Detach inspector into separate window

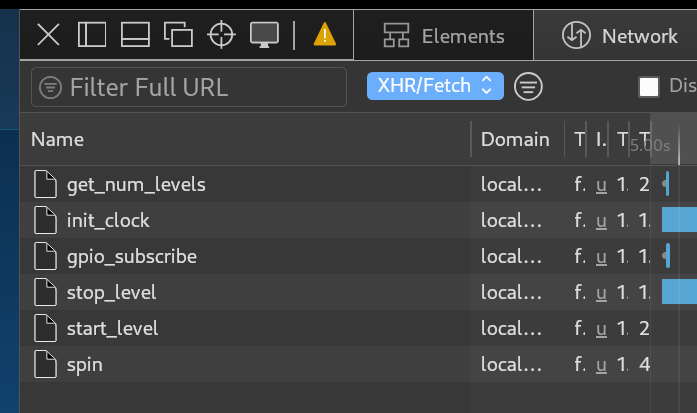(178, 35)
